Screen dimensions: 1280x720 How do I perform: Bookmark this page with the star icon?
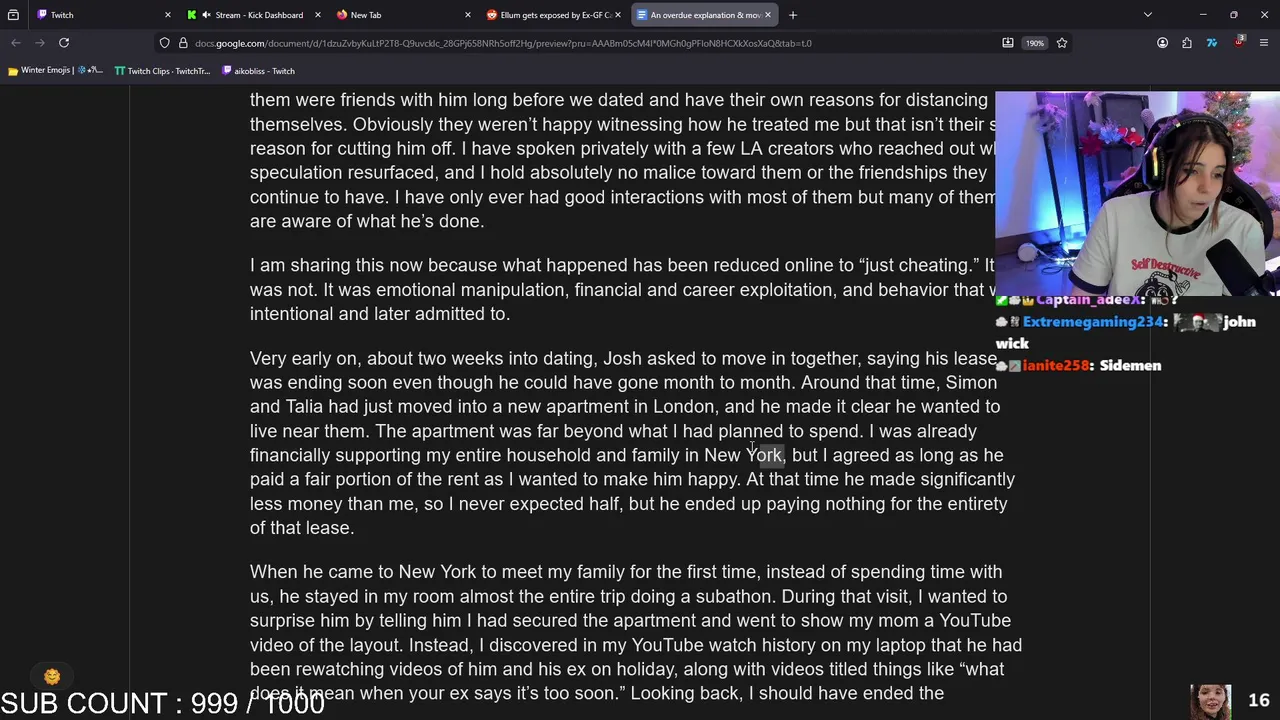1062,43
